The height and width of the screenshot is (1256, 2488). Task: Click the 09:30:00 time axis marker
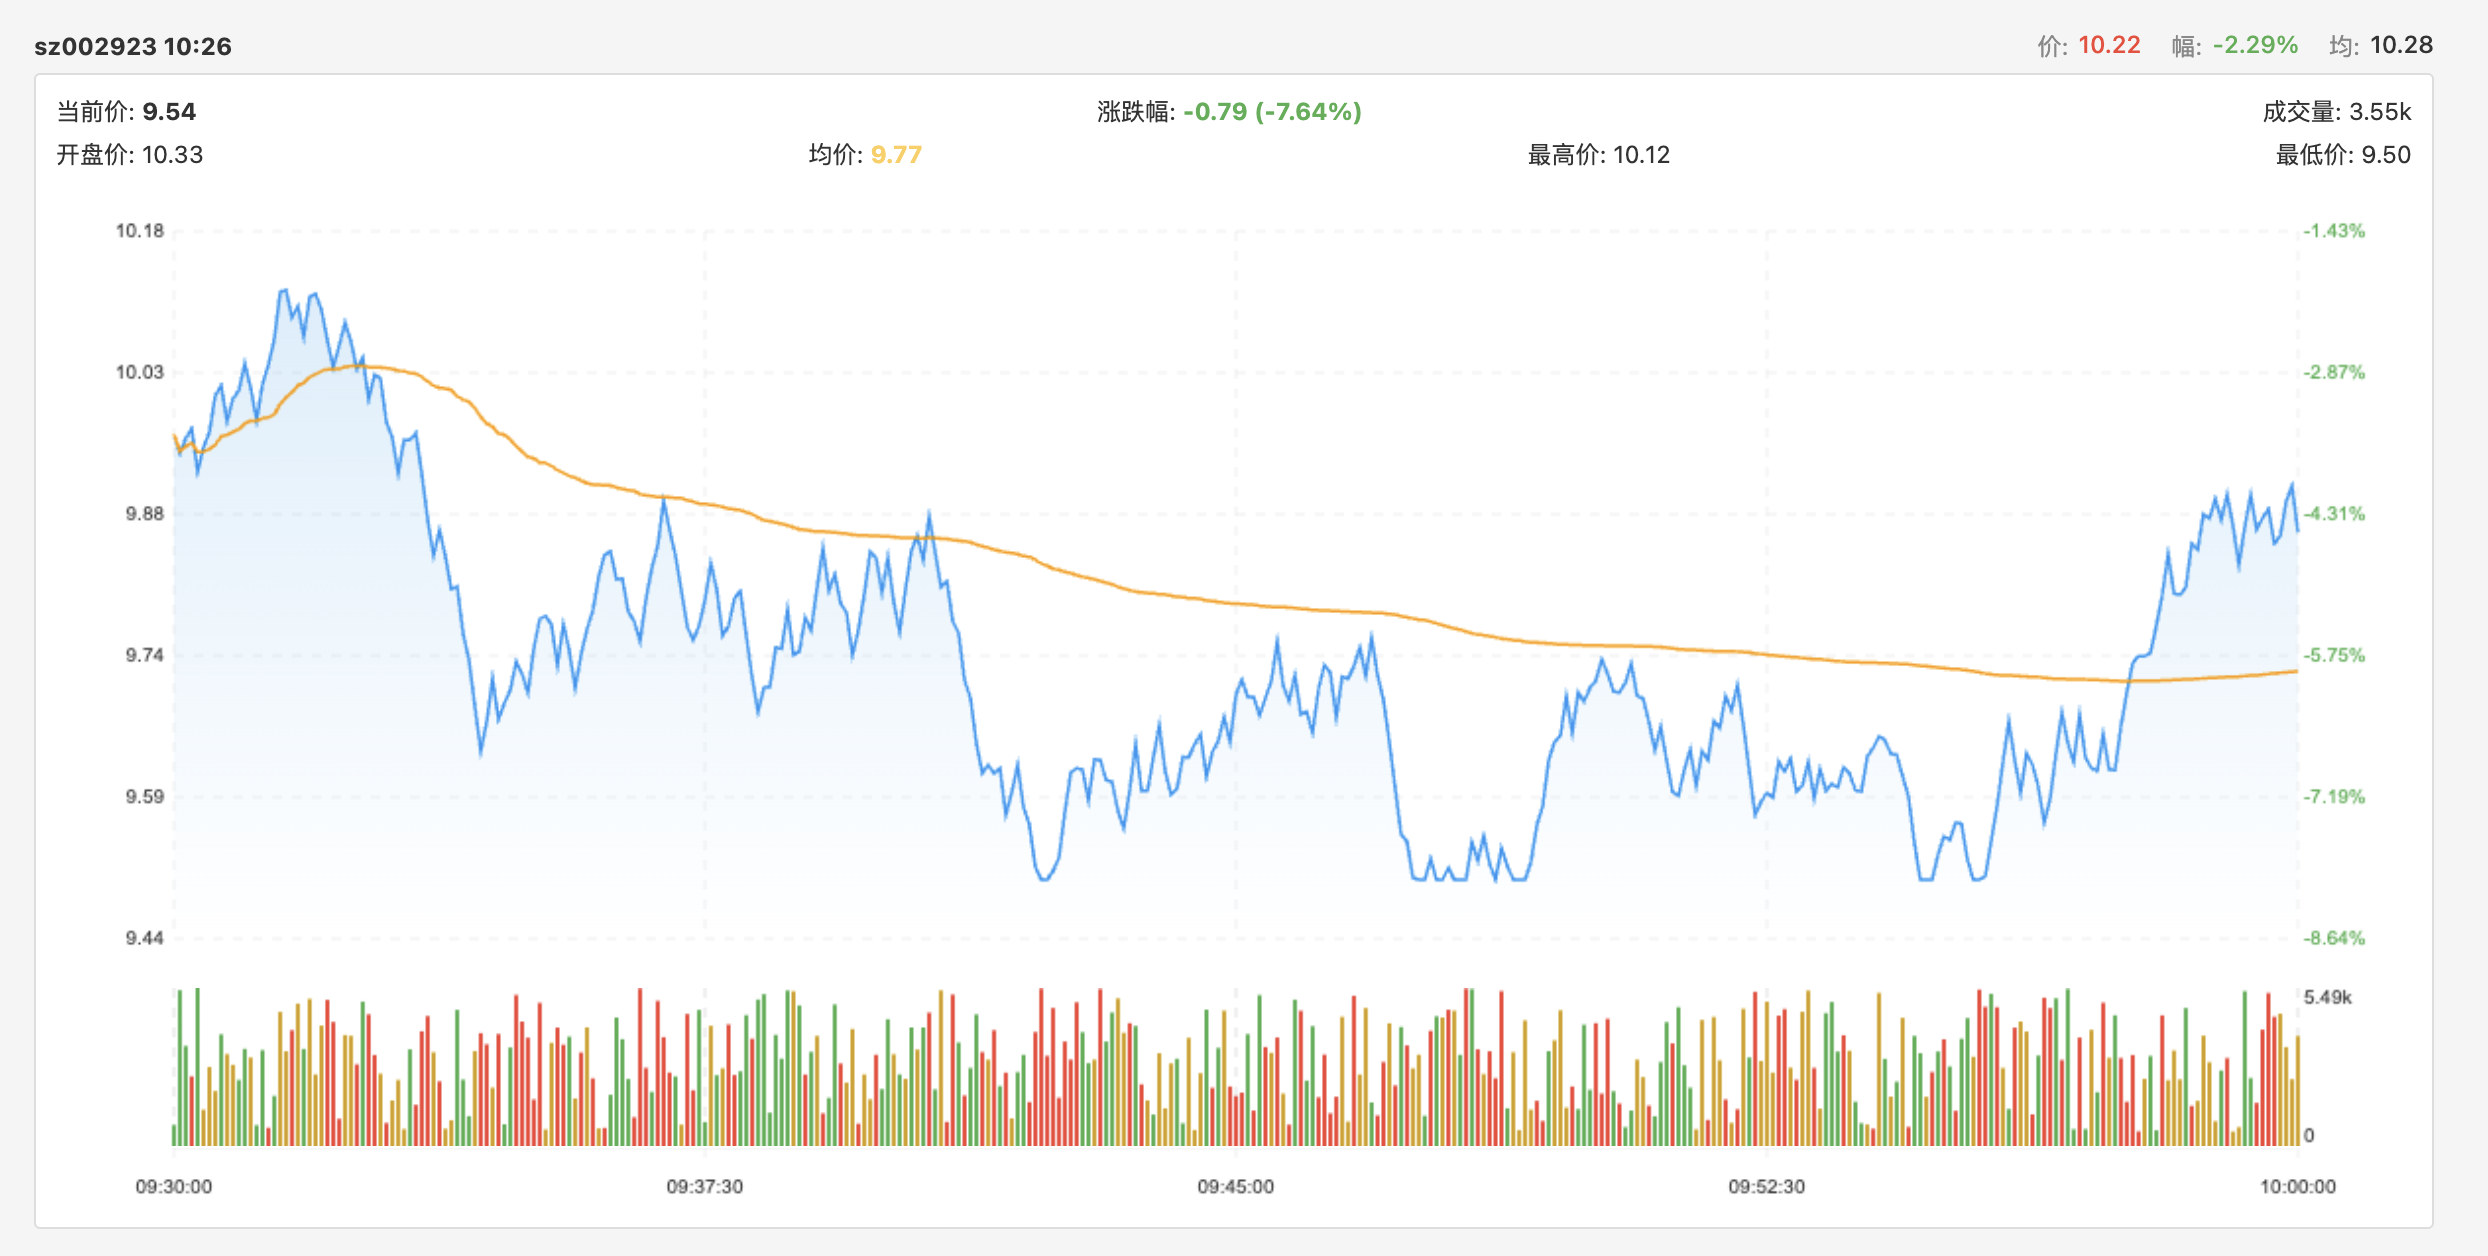(174, 1186)
